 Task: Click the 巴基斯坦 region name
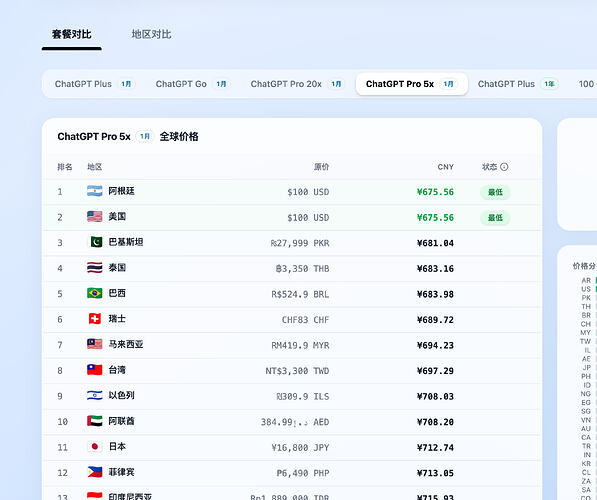[126, 242]
